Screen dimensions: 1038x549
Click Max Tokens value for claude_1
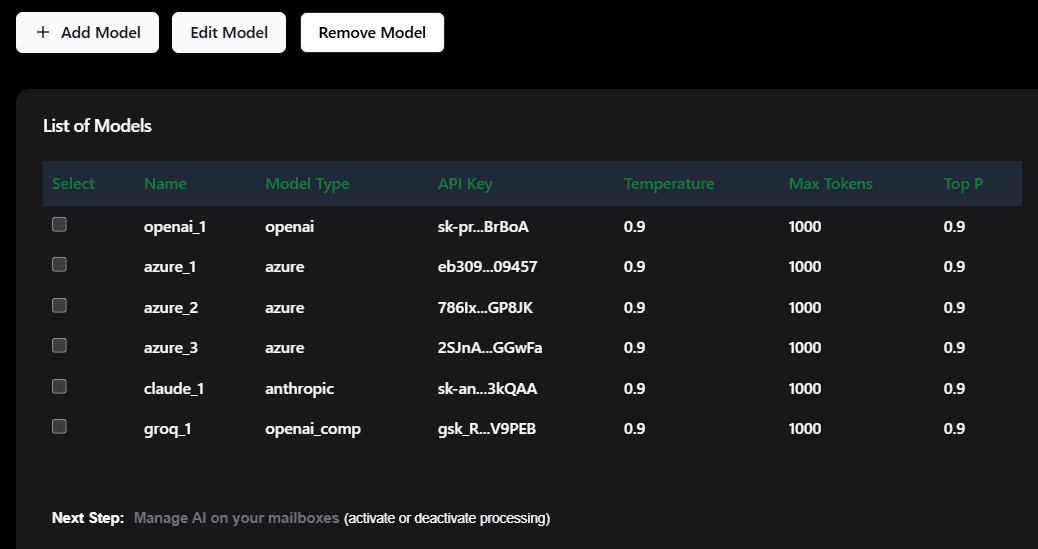click(x=805, y=388)
